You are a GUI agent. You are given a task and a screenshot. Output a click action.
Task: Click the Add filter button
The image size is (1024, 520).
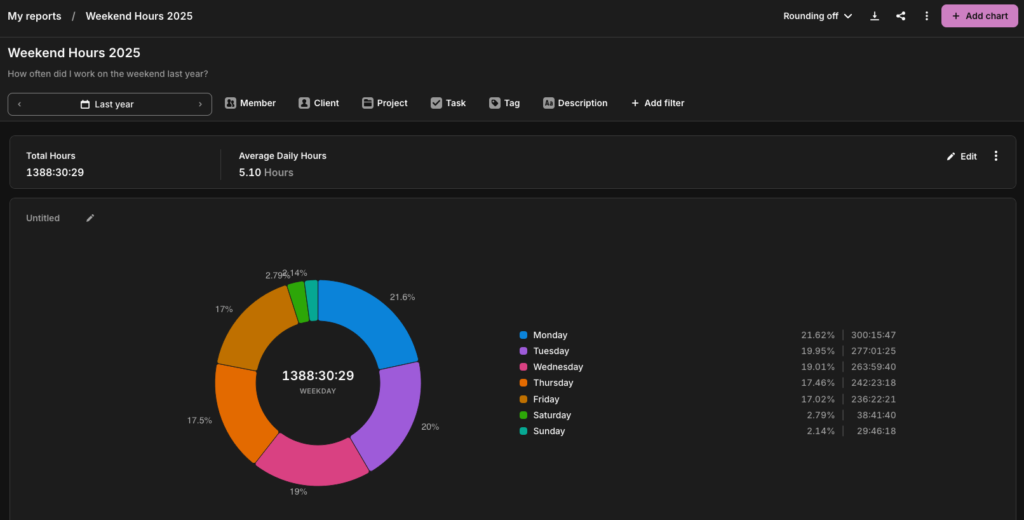coord(657,103)
